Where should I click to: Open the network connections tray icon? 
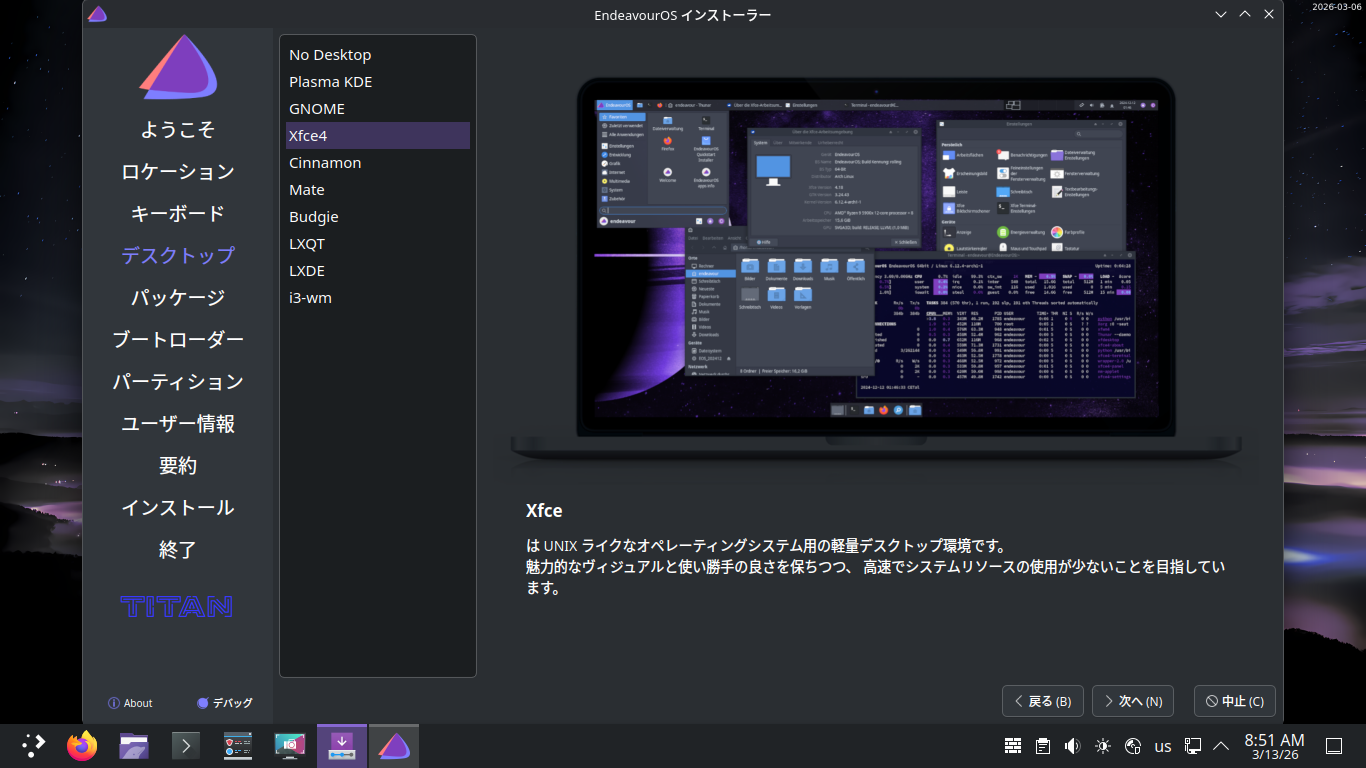pos(1193,746)
